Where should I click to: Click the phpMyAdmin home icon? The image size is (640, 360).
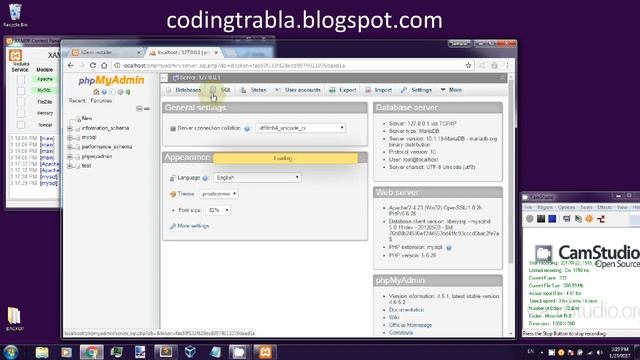click(x=96, y=92)
